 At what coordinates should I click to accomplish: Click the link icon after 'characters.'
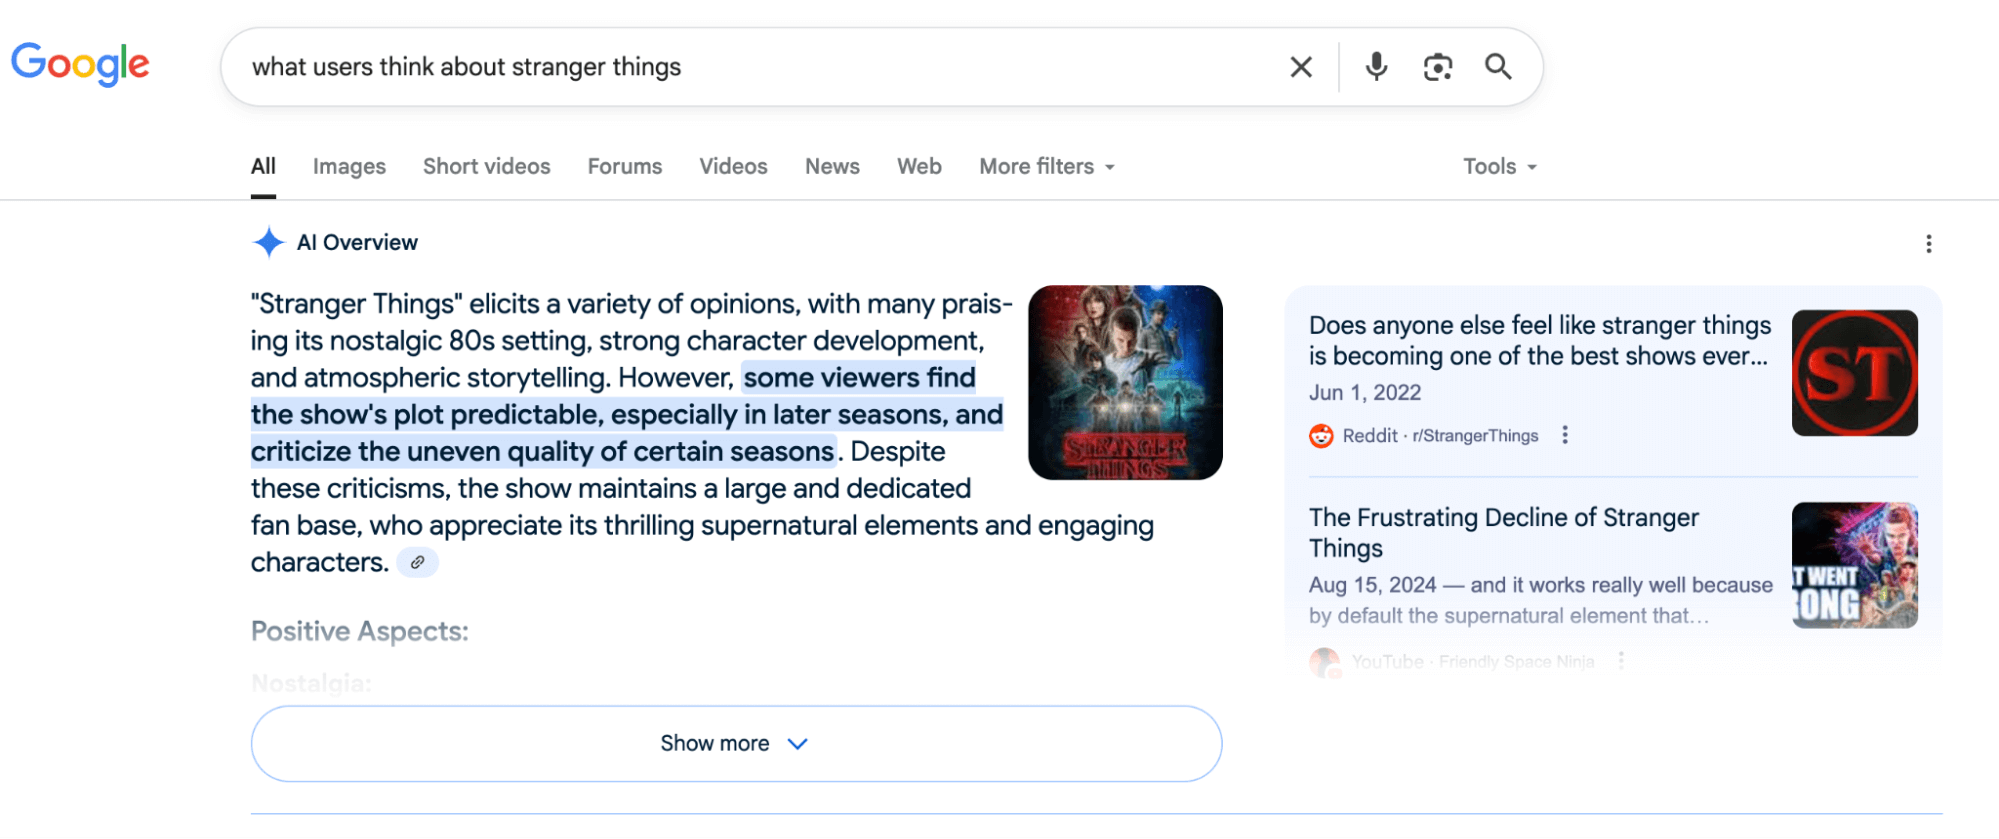(418, 563)
